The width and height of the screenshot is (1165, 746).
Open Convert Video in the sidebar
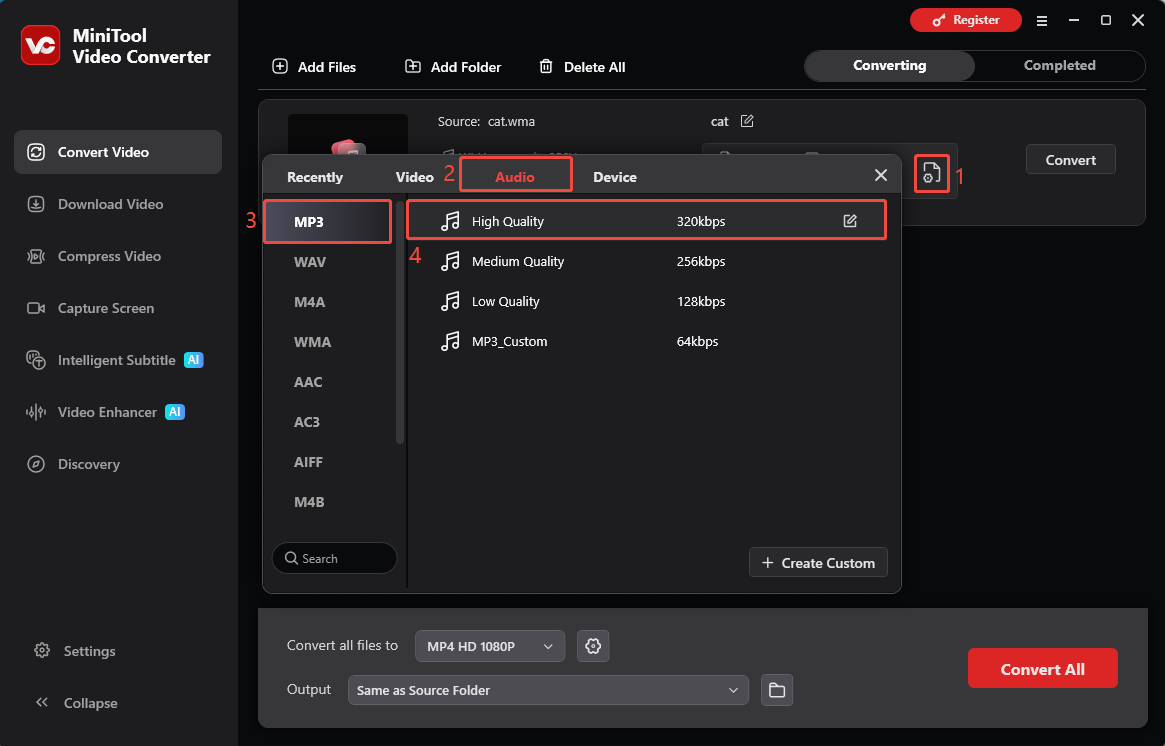118,152
